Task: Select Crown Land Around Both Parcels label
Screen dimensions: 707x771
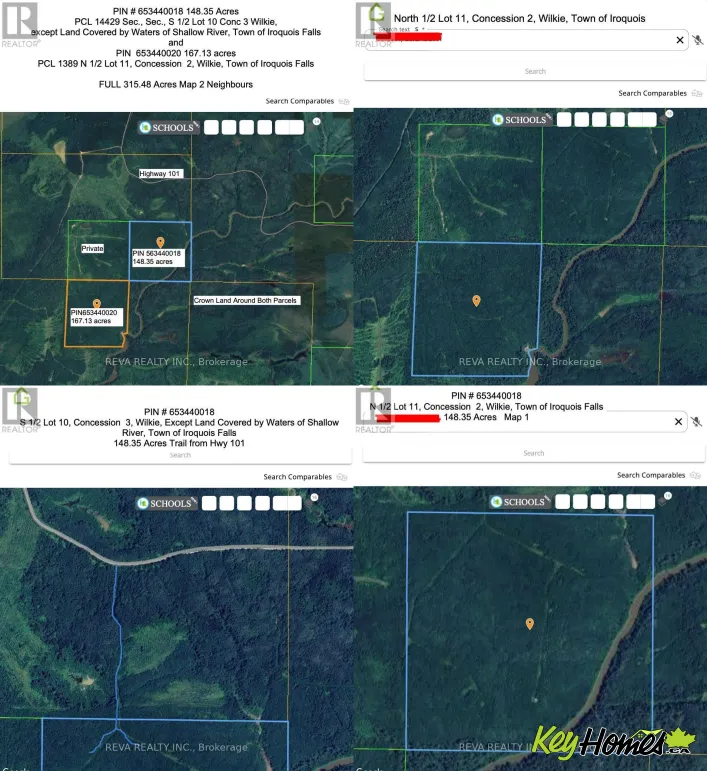Action: (245, 300)
